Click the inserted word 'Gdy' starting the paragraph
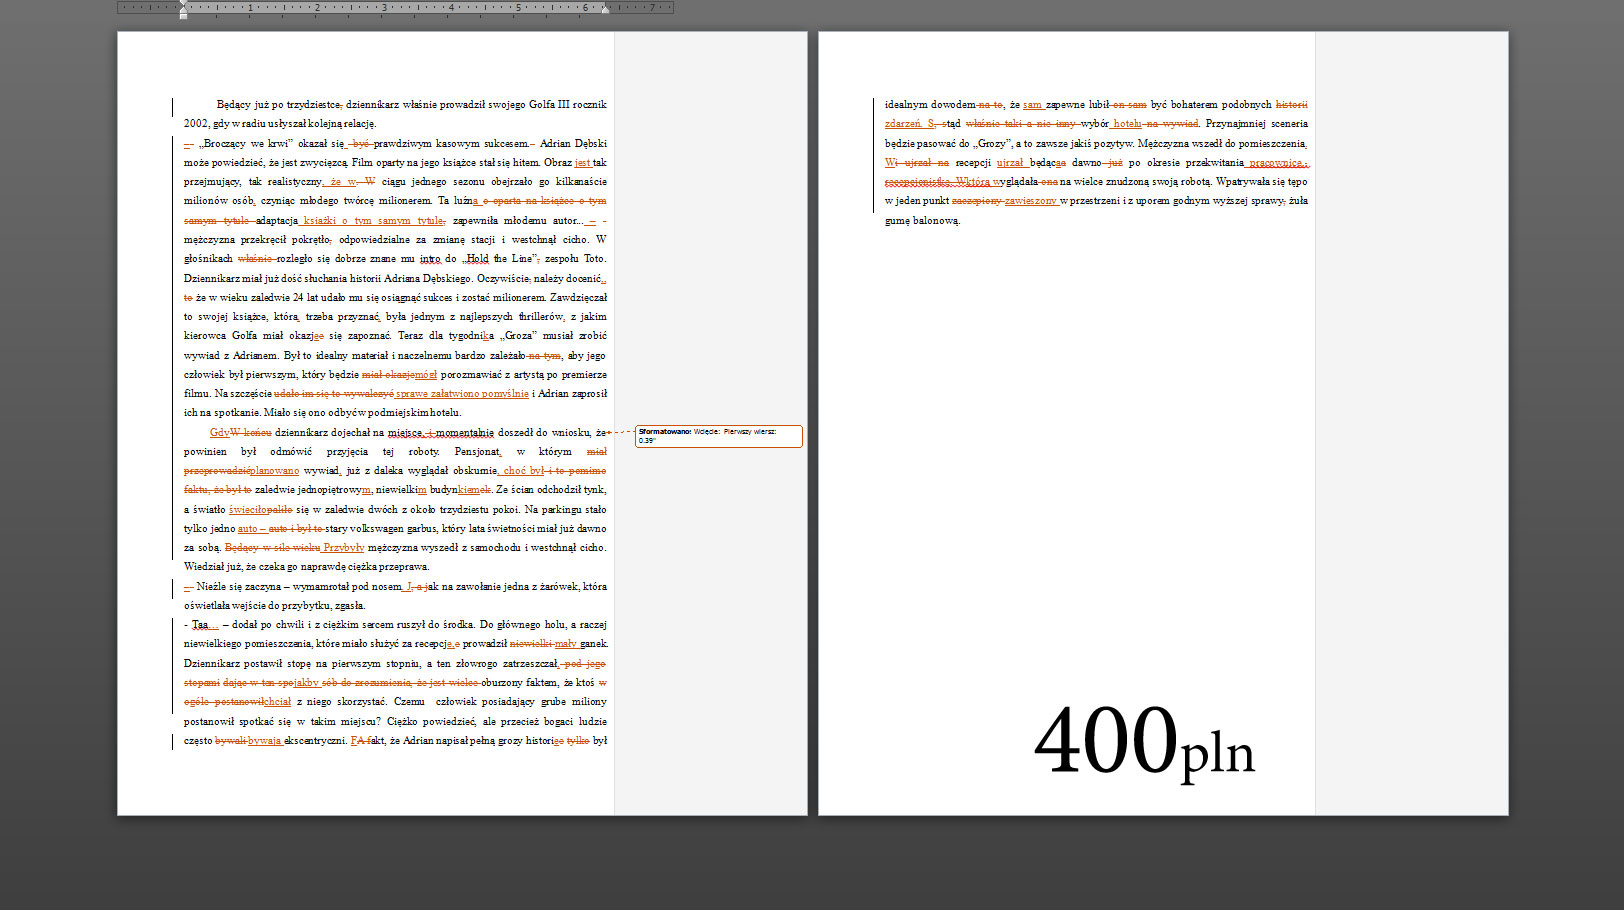 [219, 433]
